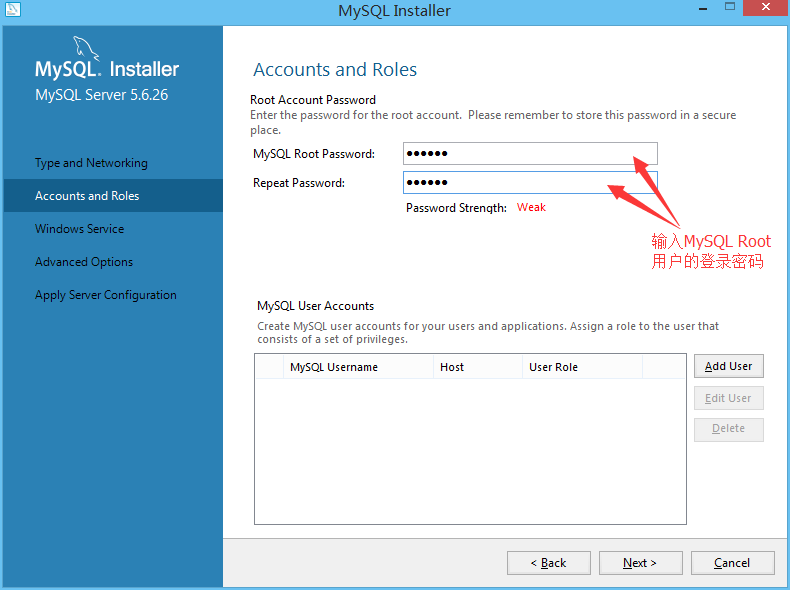Click the Add User button
Viewport: 790px width, 590px height.
729,366
